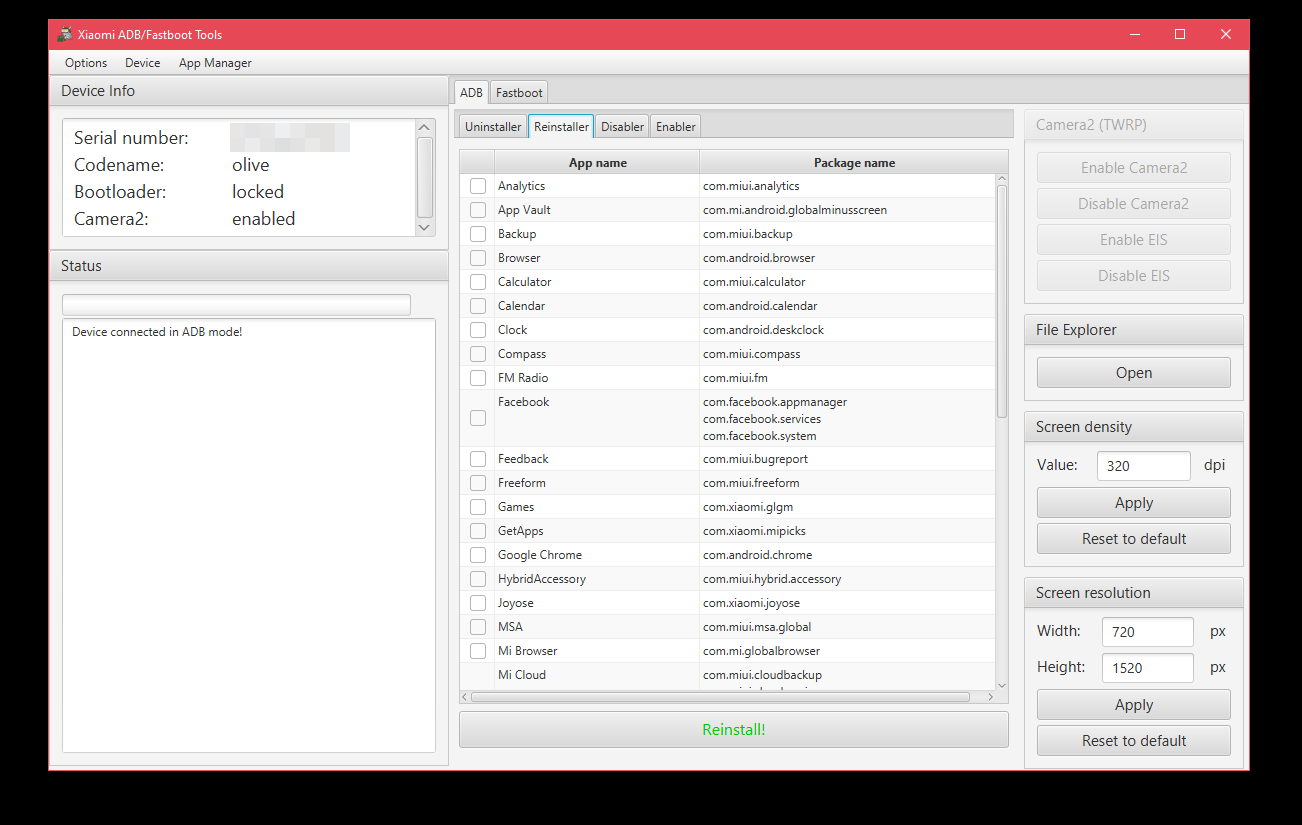Open the Options menu

tap(86, 63)
